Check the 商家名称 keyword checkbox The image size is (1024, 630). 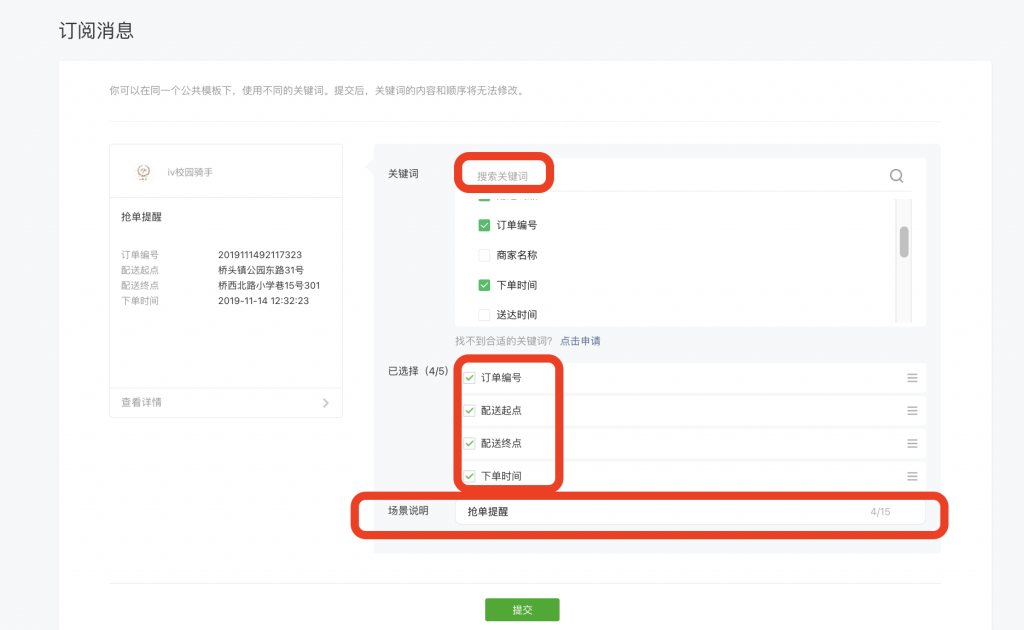[484, 255]
